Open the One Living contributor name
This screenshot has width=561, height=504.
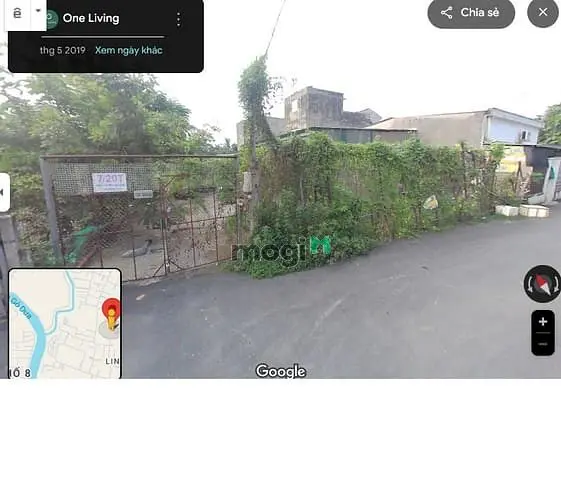click(x=91, y=18)
